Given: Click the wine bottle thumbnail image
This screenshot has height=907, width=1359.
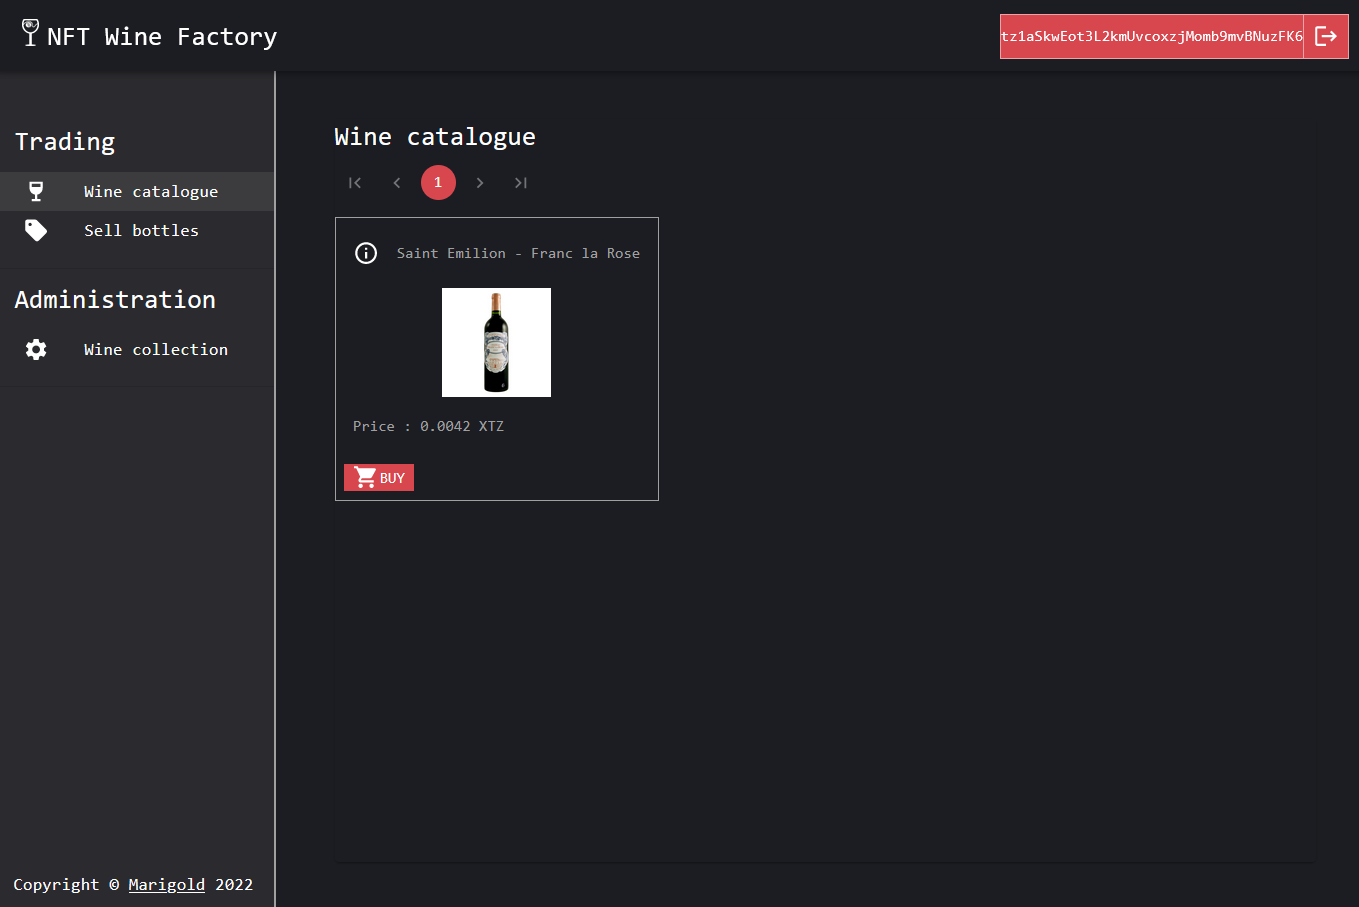Looking at the screenshot, I should coord(496,342).
